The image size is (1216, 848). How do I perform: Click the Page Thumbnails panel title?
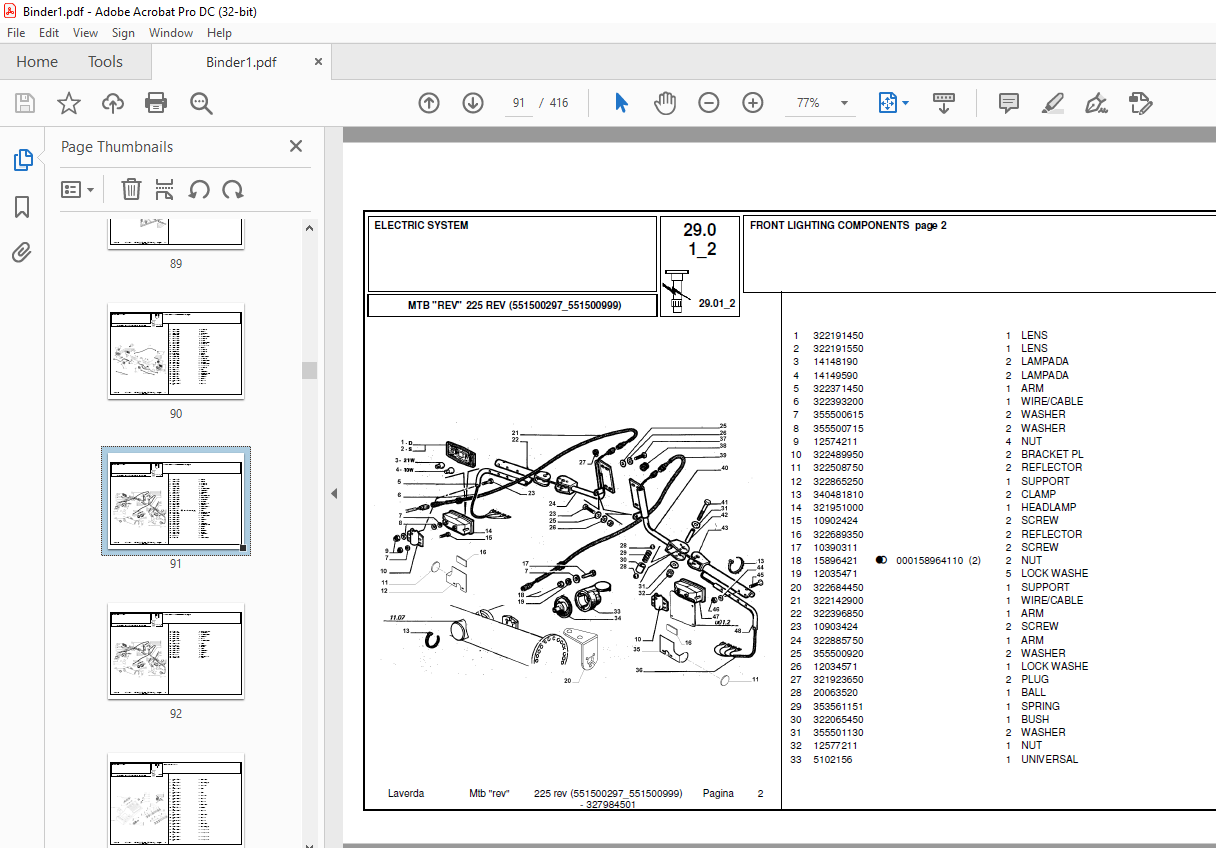[117, 146]
